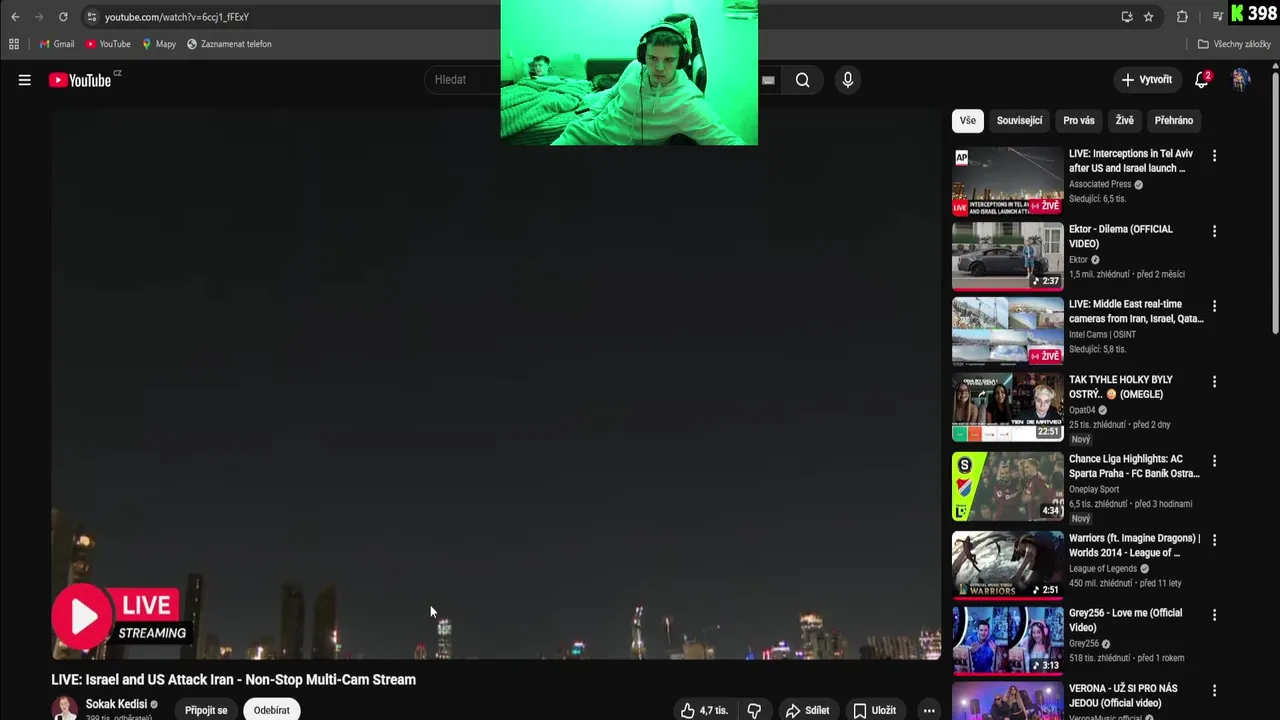This screenshot has width=1280, height=720.
Task: Subscribe with the Odebírat button
Action: pos(272,710)
